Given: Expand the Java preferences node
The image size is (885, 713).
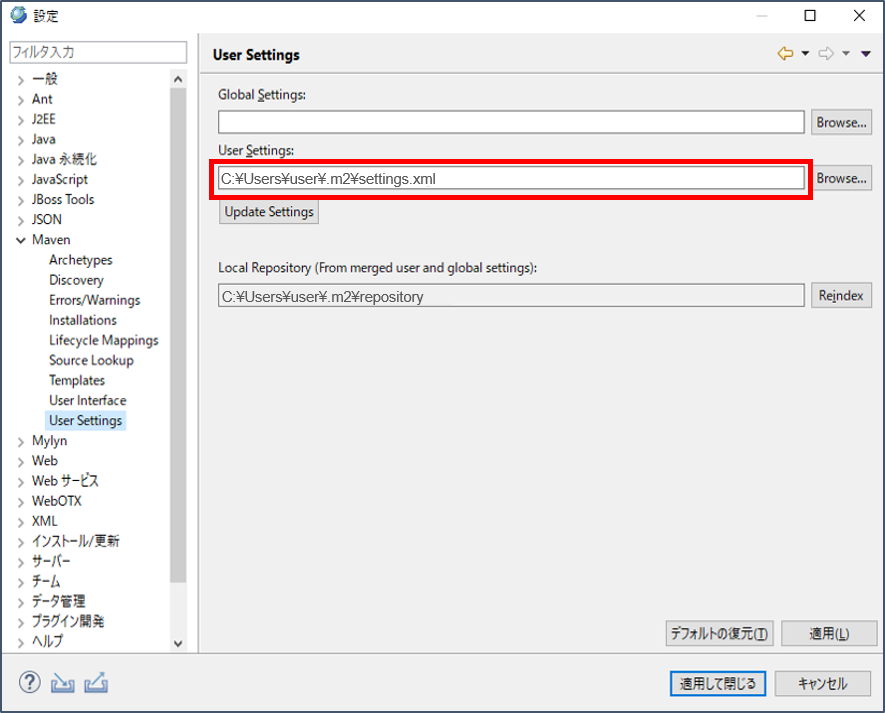Looking at the screenshot, I should (21, 140).
